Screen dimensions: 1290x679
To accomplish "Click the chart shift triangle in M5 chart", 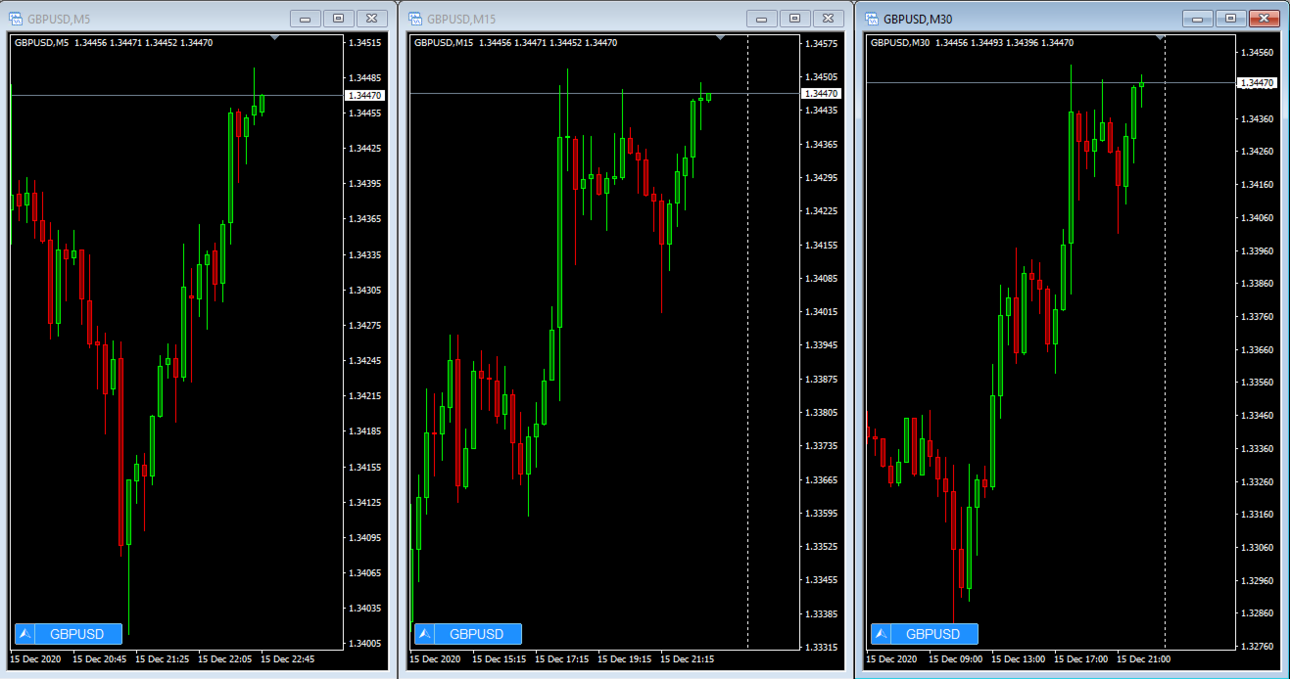I will coord(276,38).
